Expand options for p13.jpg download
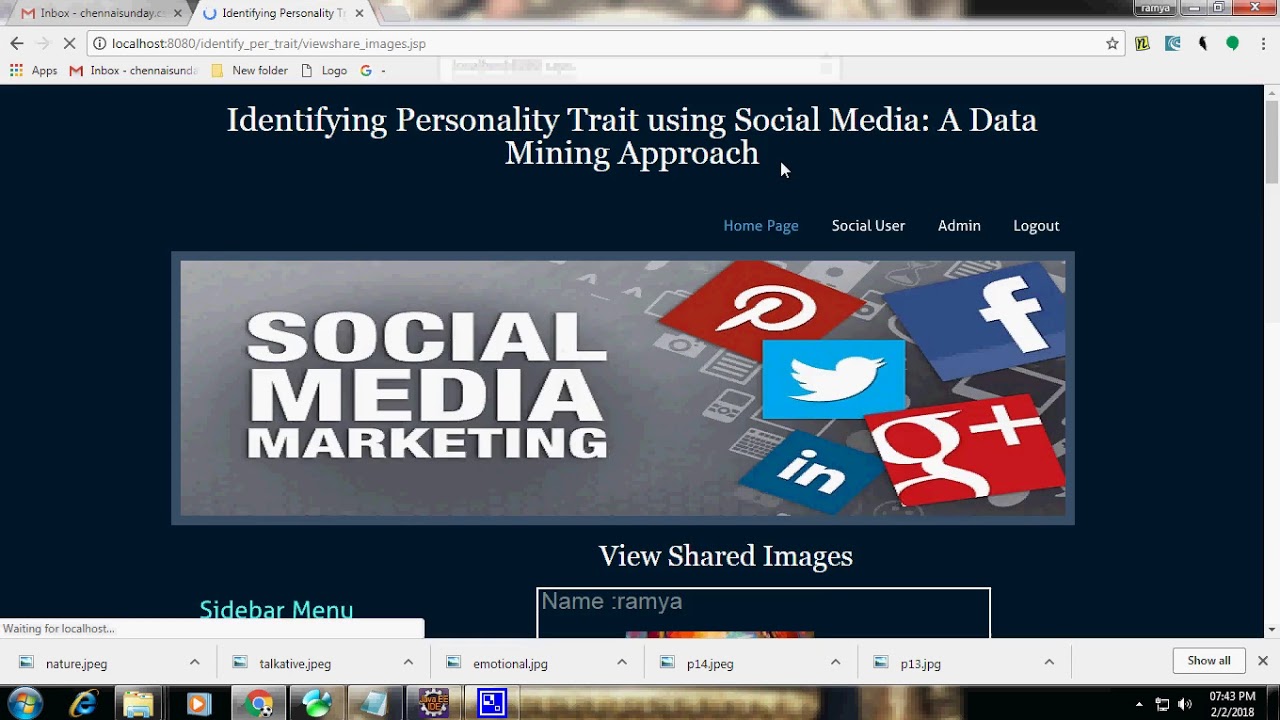 pyautogui.click(x=1049, y=662)
